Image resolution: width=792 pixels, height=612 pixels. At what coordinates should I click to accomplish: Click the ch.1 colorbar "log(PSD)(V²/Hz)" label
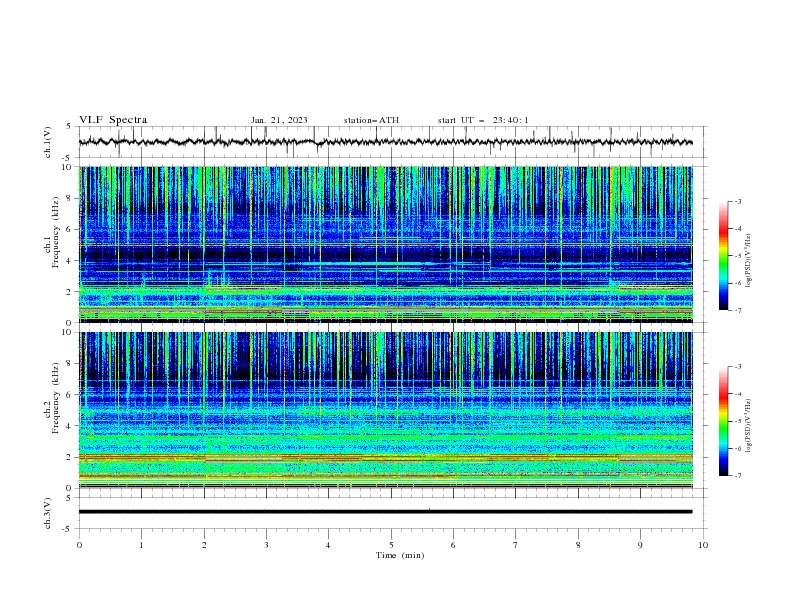click(x=749, y=261)
